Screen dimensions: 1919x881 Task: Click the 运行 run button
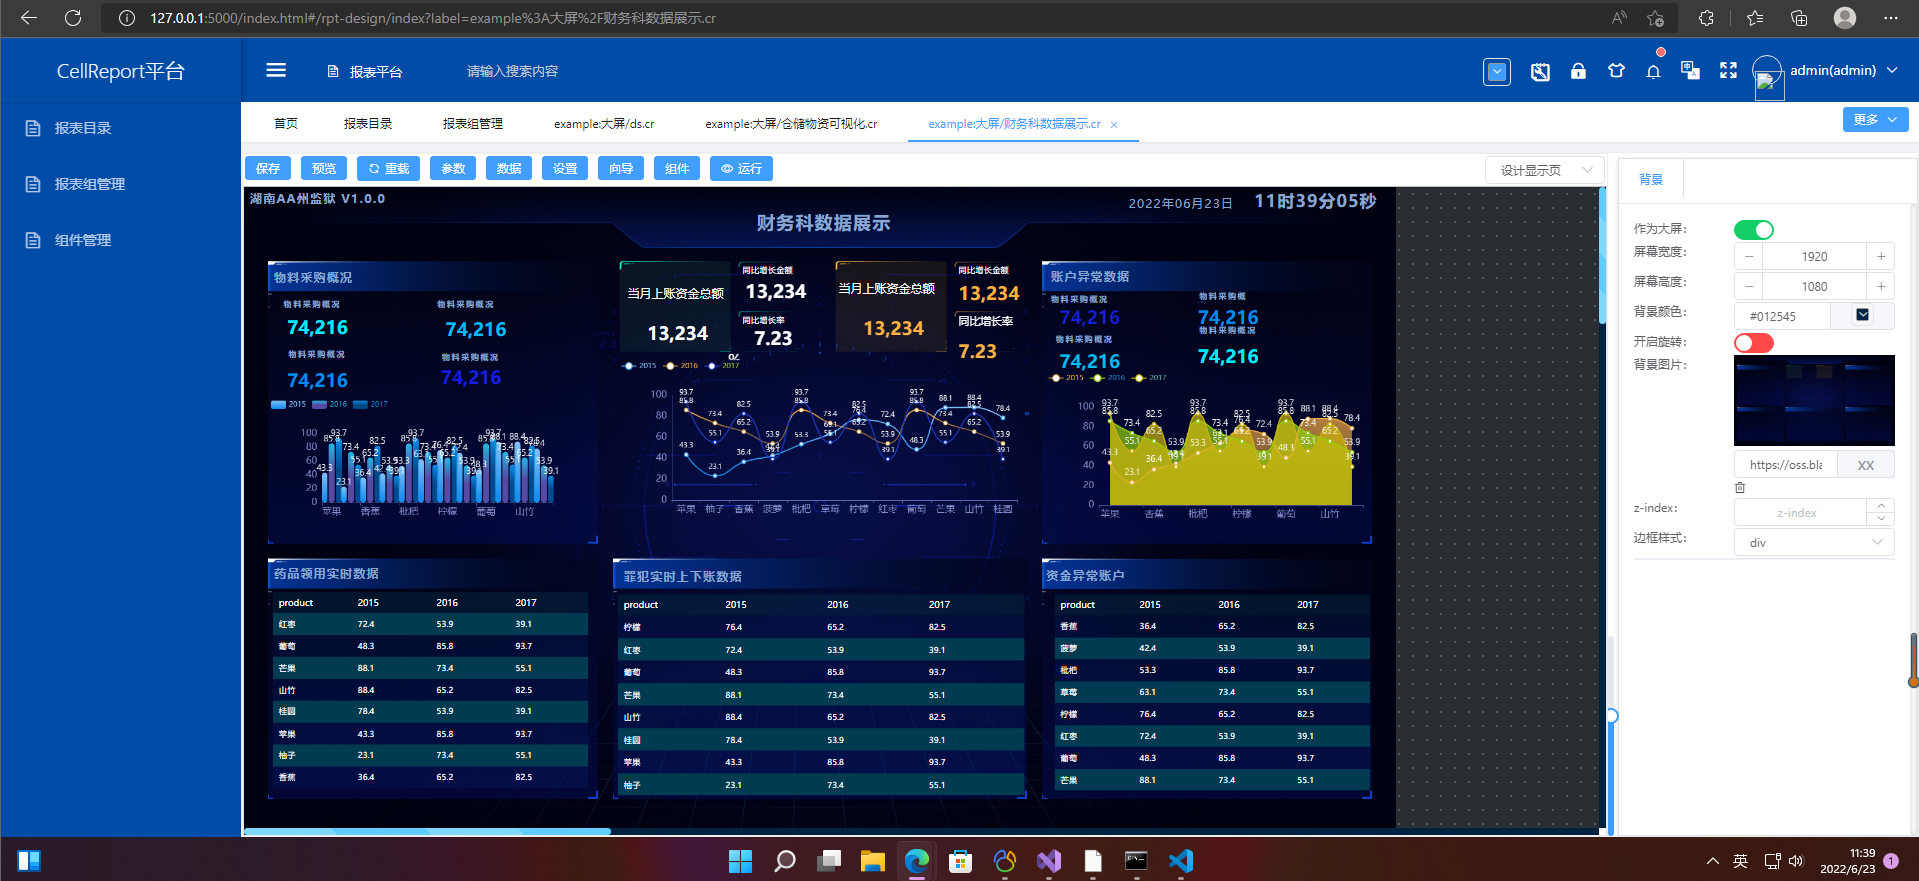point(741,168)
